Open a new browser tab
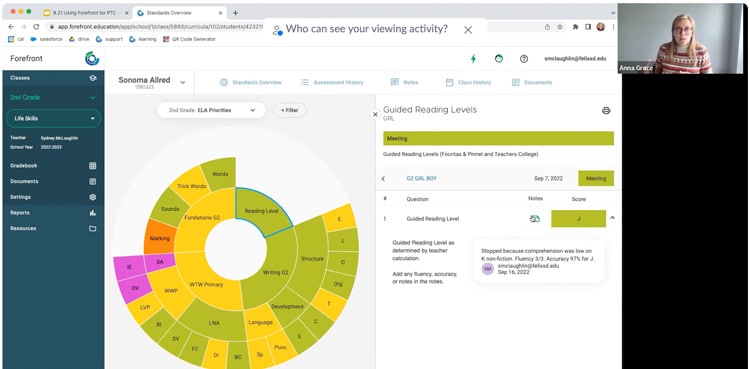 click(235, 13)
